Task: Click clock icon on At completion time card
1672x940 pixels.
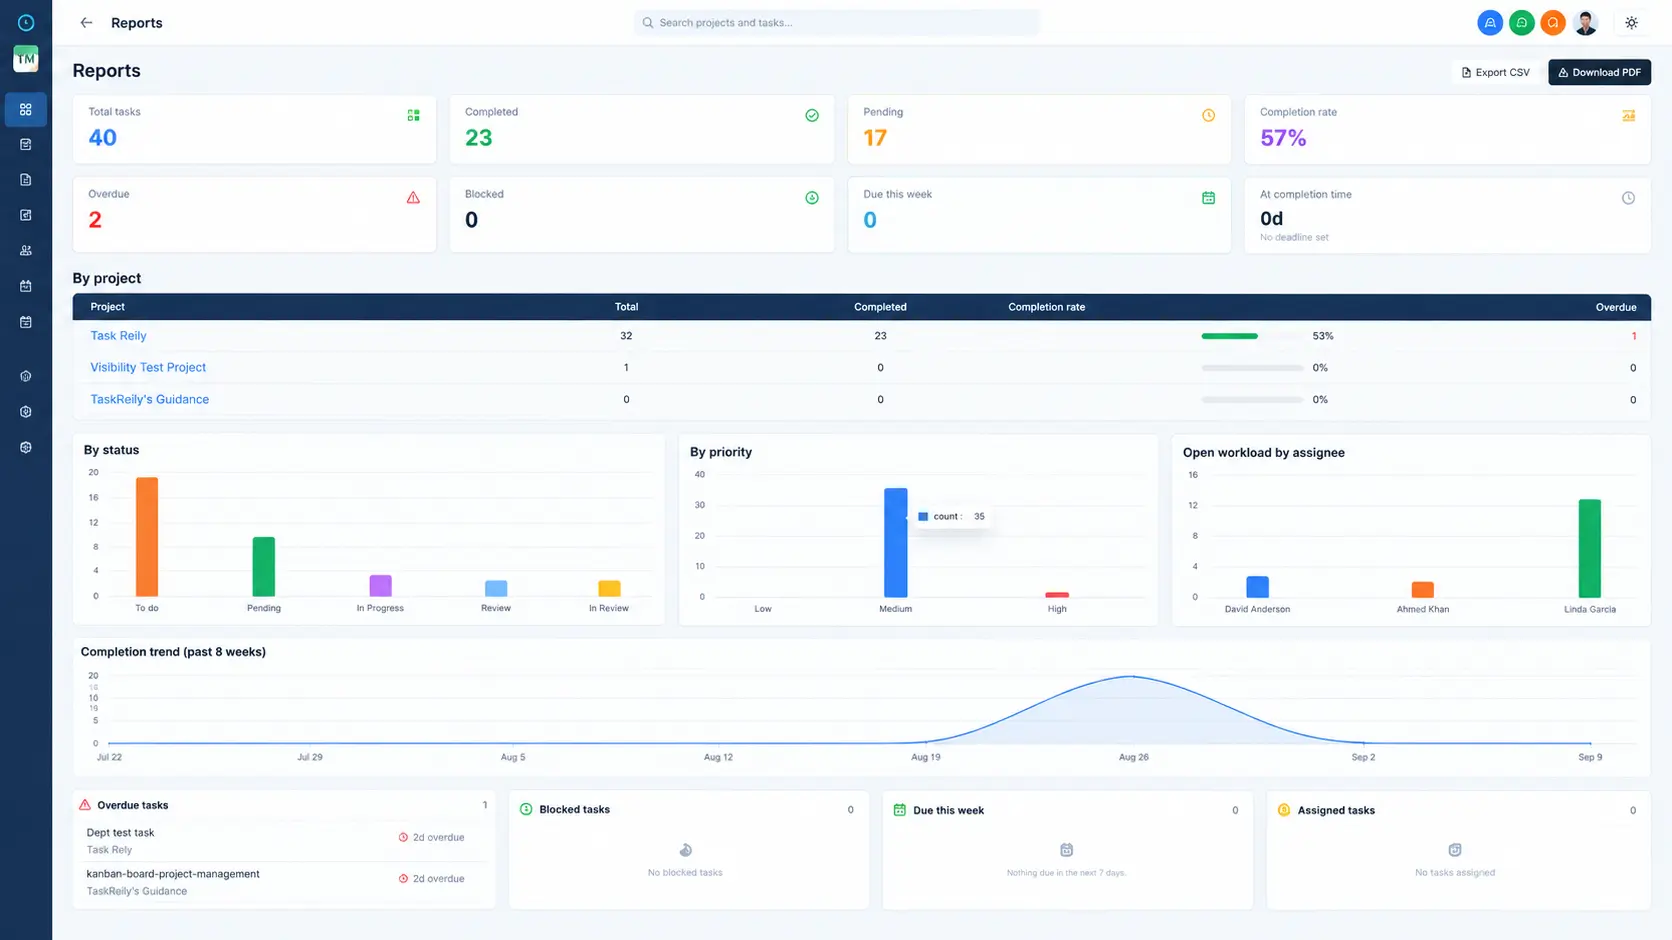Action: (x=1628, y=198)
